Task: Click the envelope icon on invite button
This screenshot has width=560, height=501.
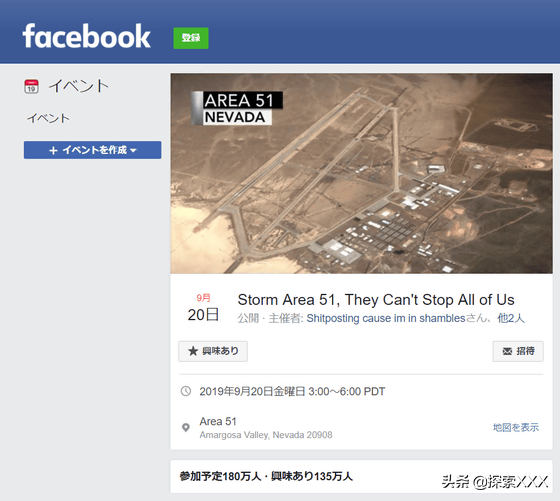Action: pyautogui.click(x=507, y=351)
